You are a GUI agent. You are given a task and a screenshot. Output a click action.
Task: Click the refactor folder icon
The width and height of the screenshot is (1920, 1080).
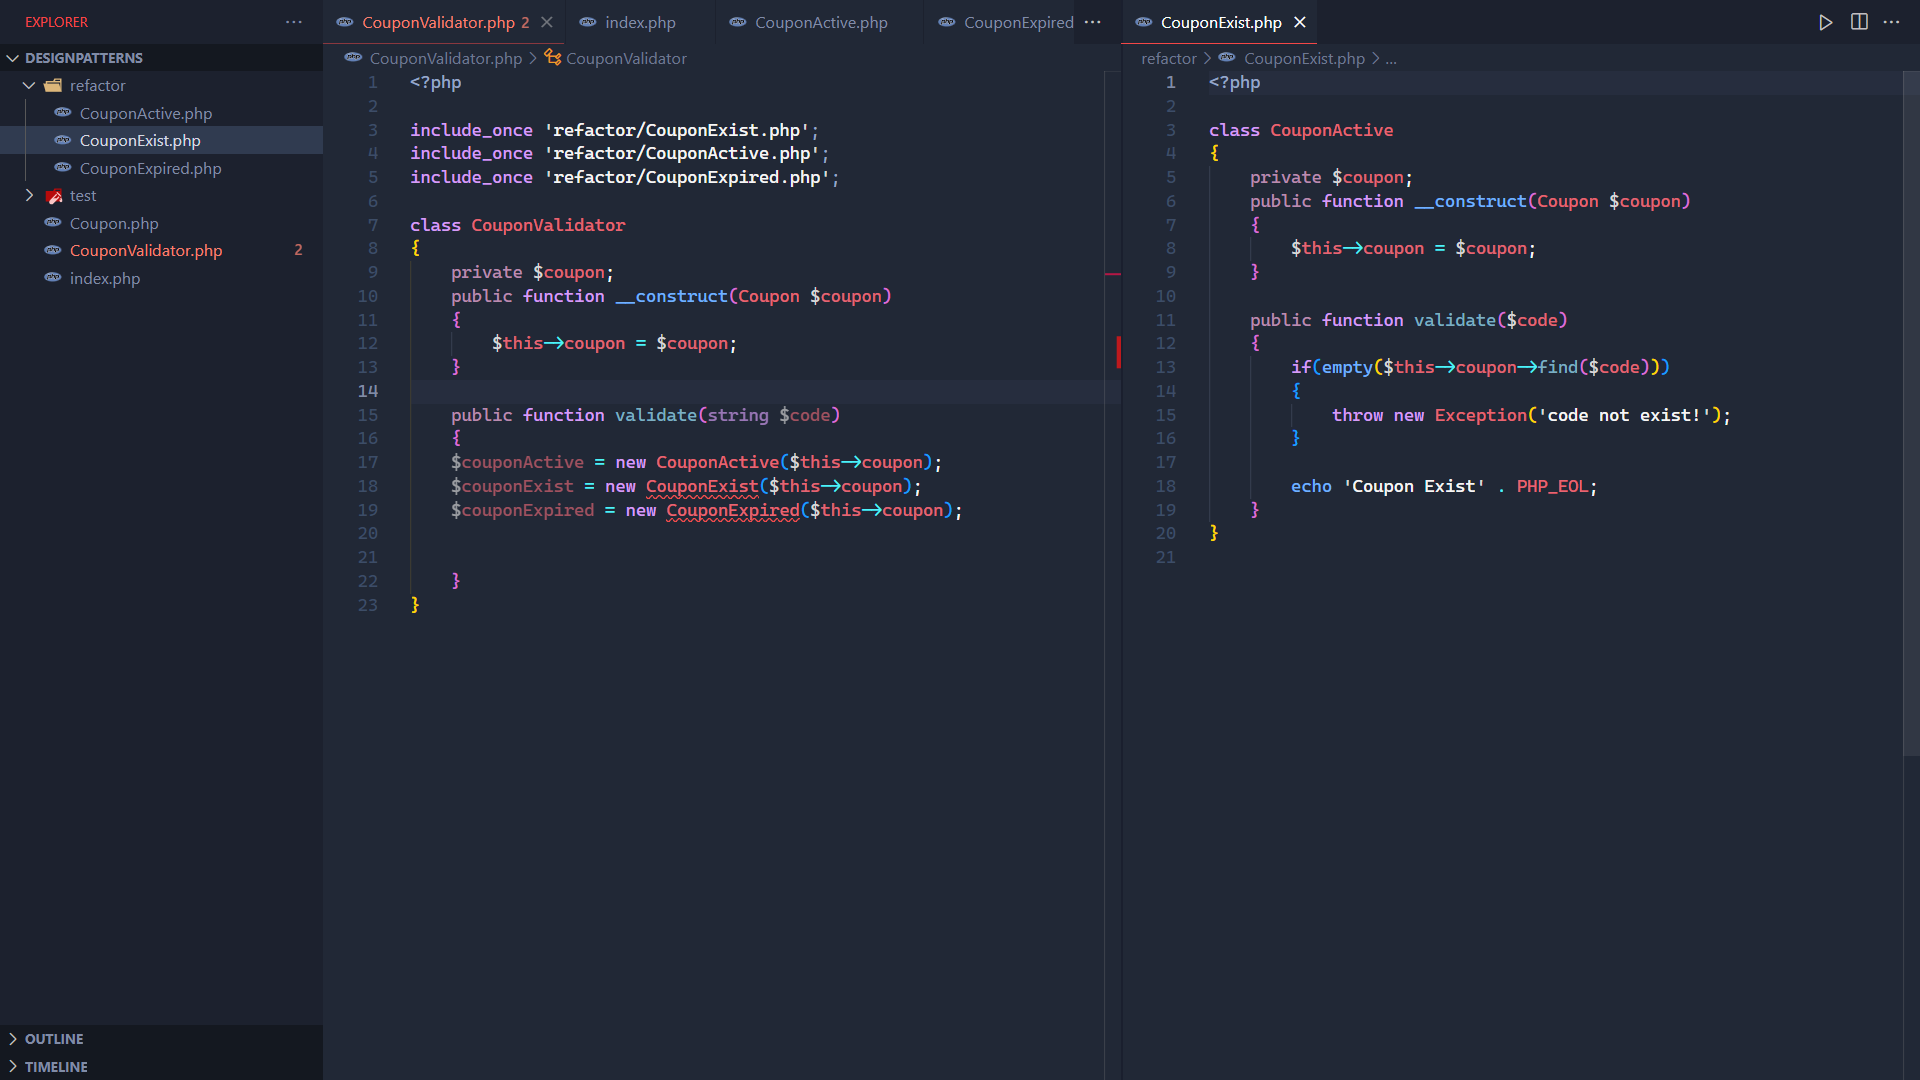[x=53, y=86]
